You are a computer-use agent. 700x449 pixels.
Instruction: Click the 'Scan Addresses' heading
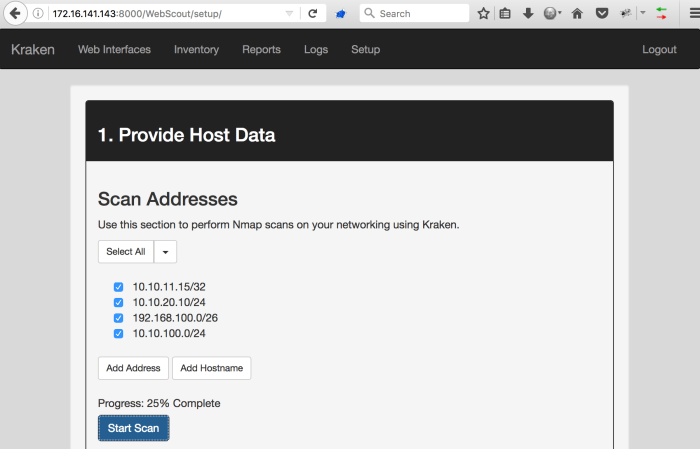167,199
